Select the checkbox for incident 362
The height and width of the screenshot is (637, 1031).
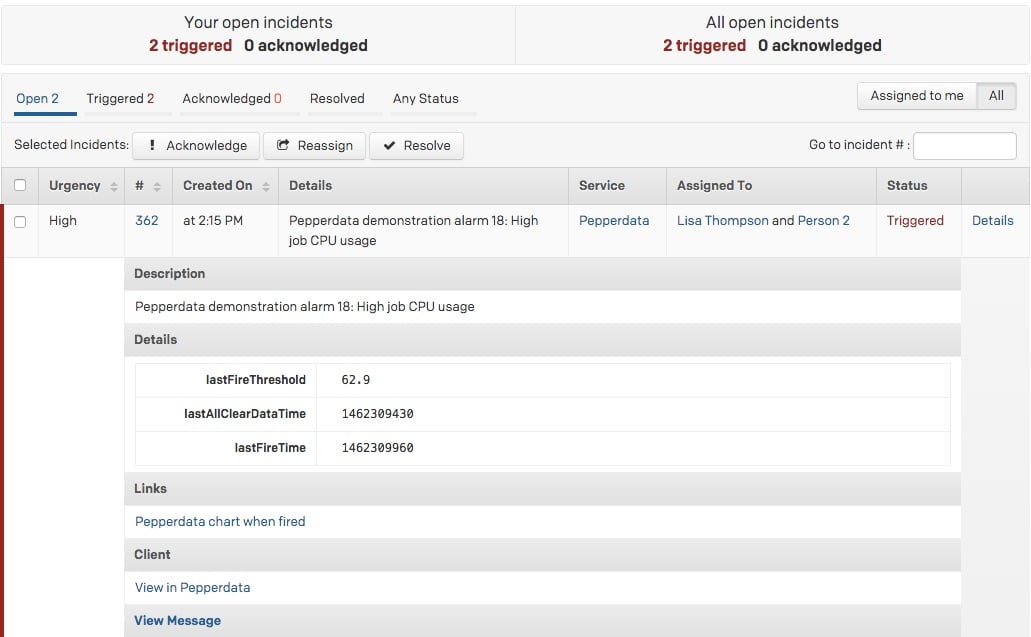point(20,222)
